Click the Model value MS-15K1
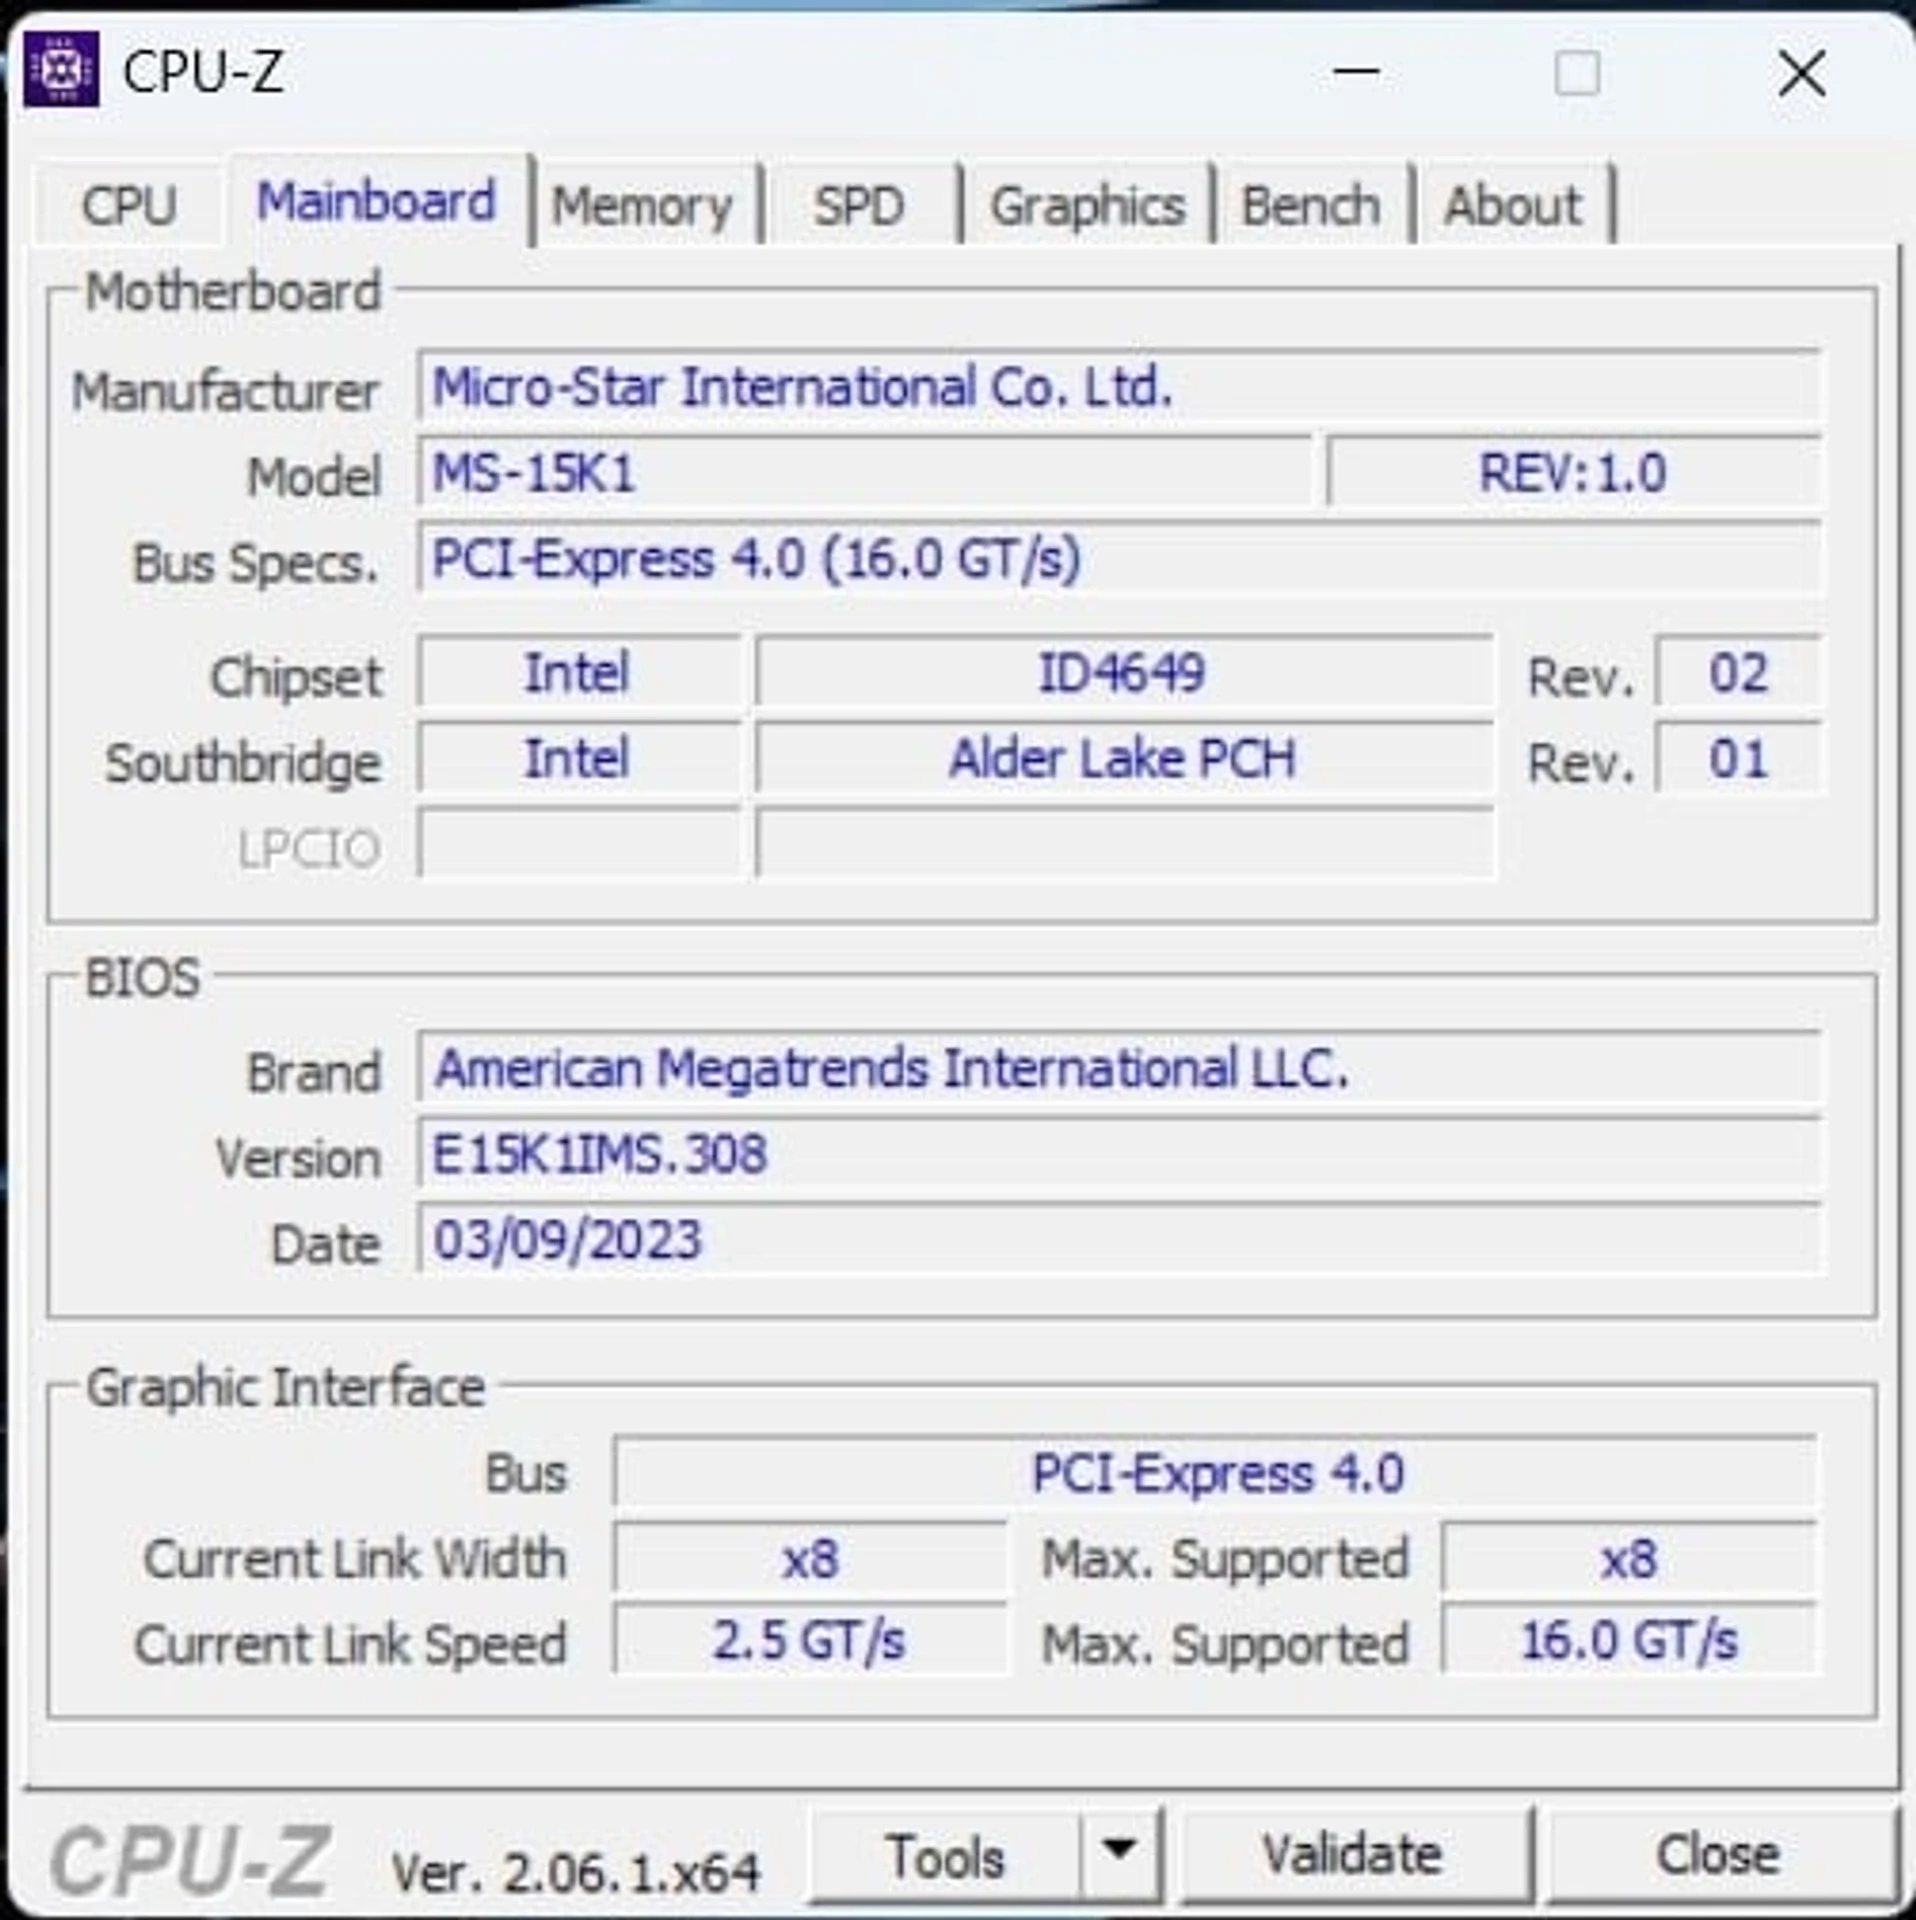1916x1920 pixels. click(x=864, y=472)
